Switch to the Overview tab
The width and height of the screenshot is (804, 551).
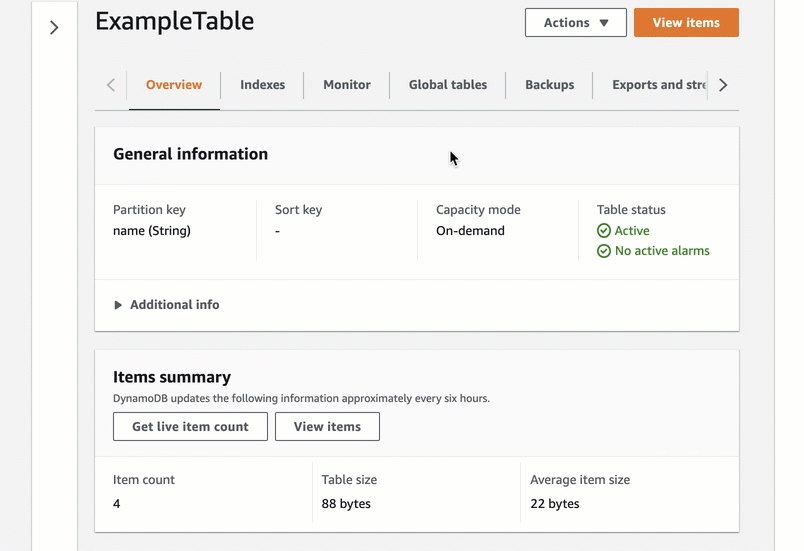click(x=174, y=85)
